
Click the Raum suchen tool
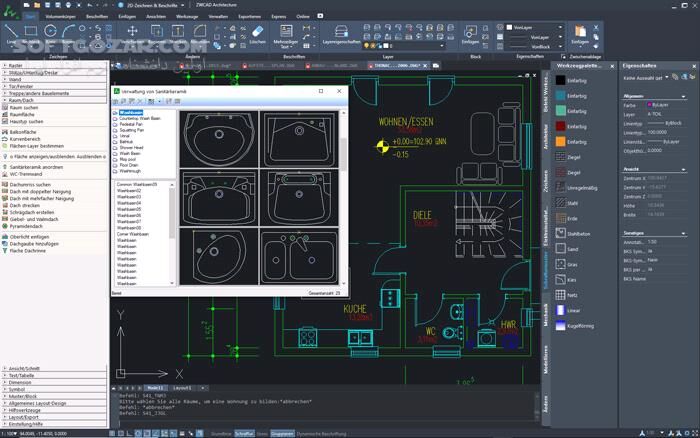(x=24, y=106)
